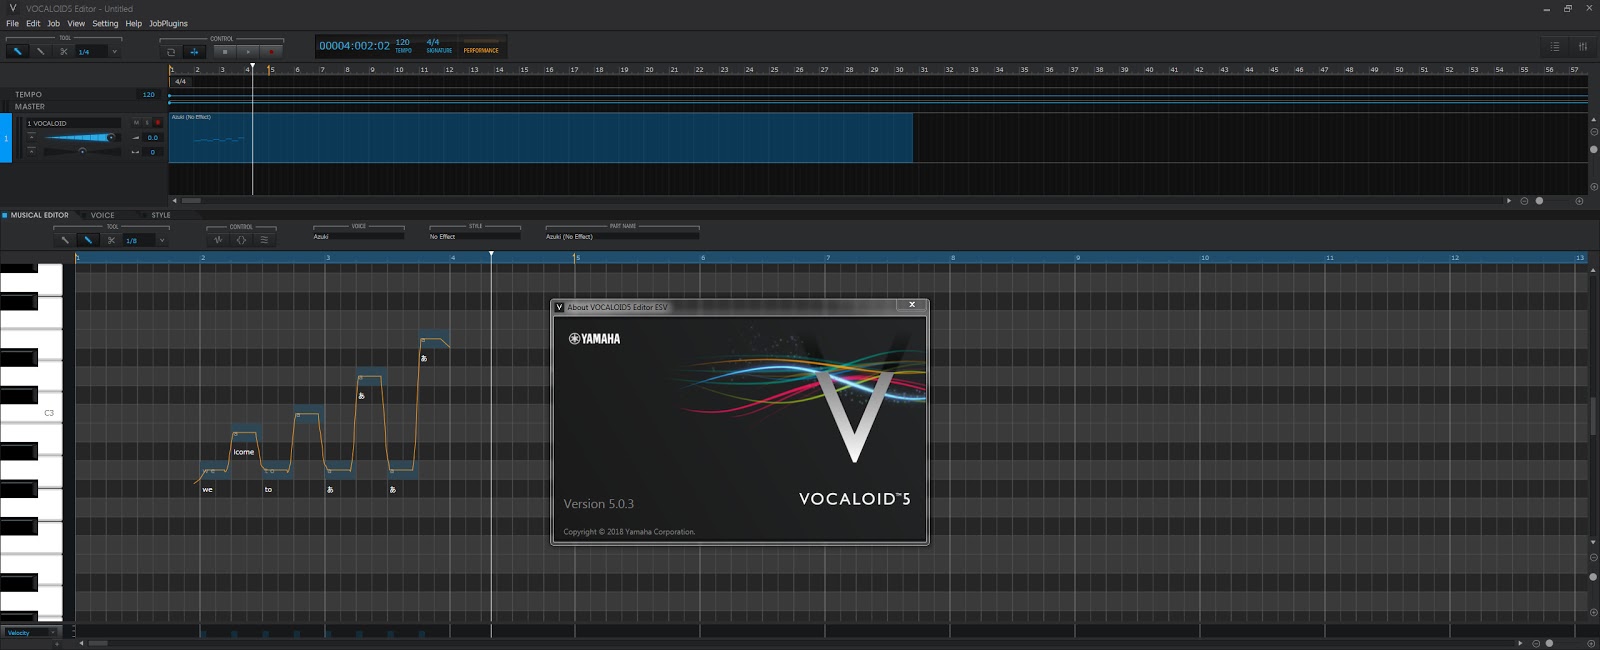Open the File menu
Screen dimensions: 1600x650
coord(12,23)
